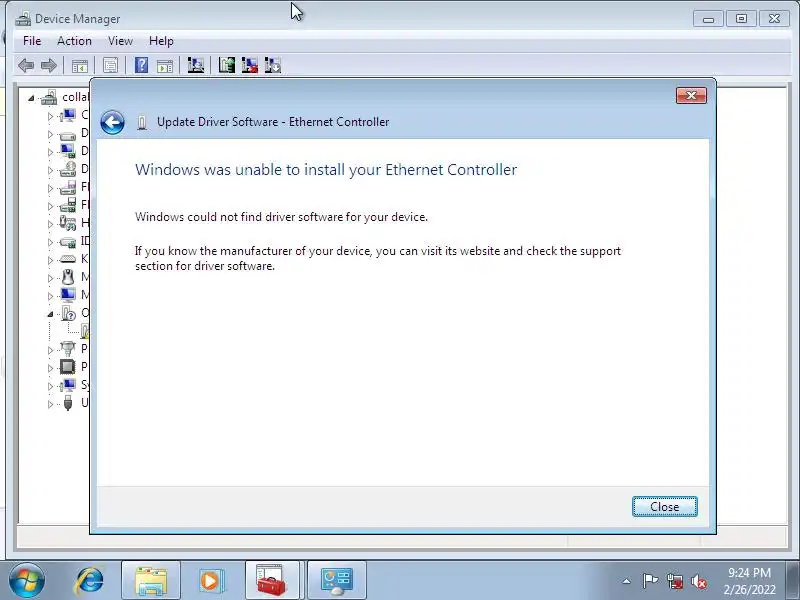
Task: Open Windows Explorer folder icon on taskbar
Action: [151, 580]
